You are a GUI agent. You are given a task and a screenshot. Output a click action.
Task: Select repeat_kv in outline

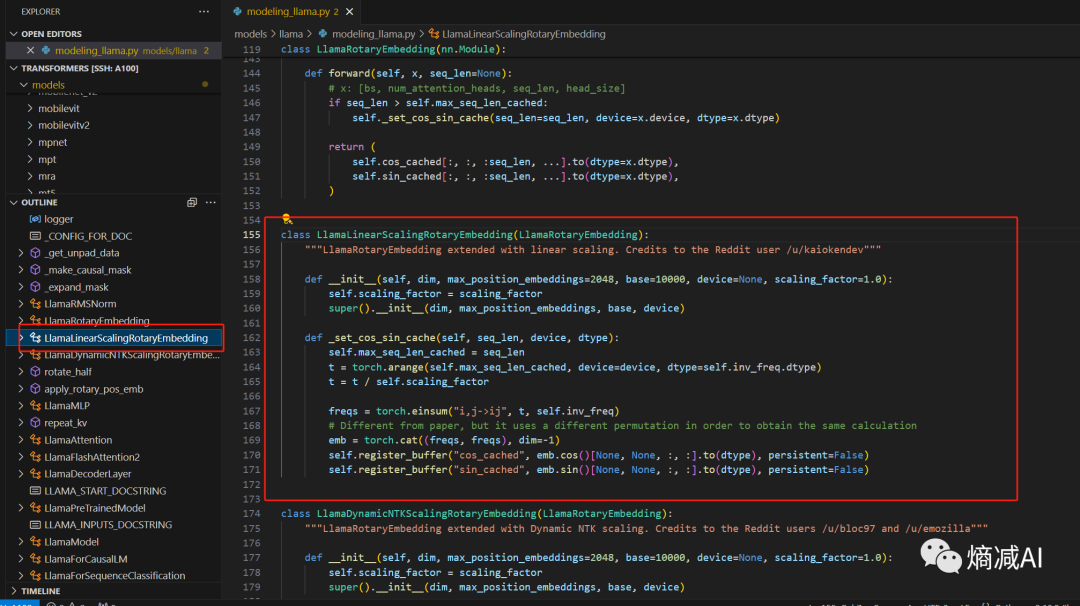pyautogui.click(x=65, y=423)
